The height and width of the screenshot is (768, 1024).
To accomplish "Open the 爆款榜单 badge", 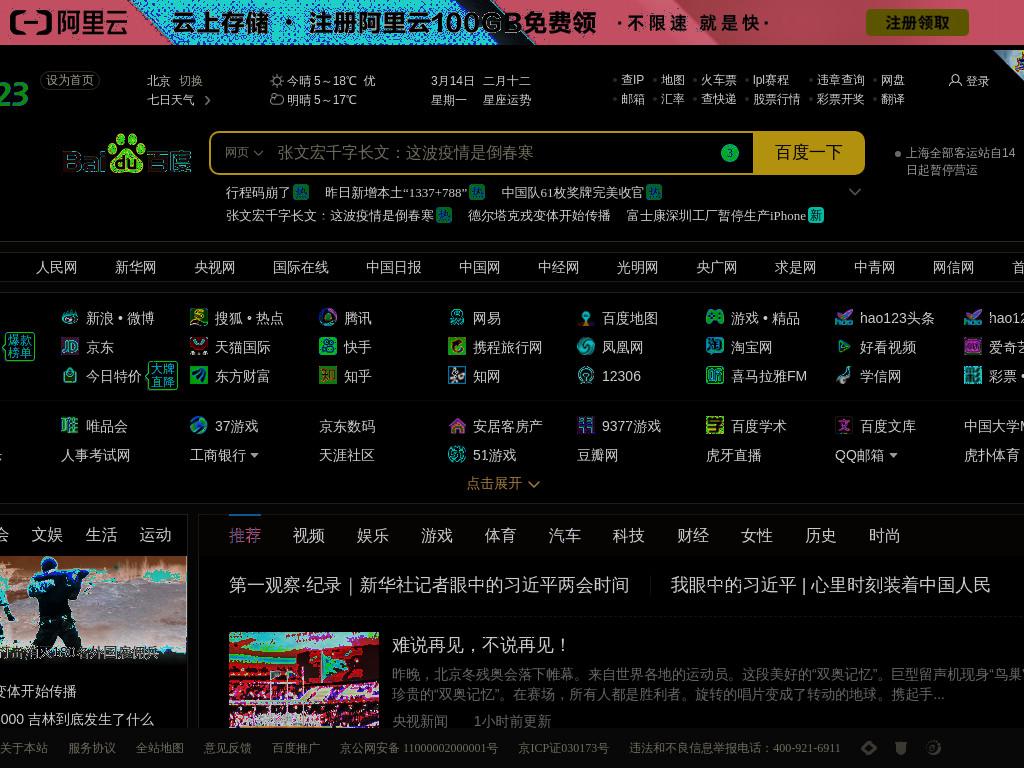I will pyautogui.click(x=20, y=347).
